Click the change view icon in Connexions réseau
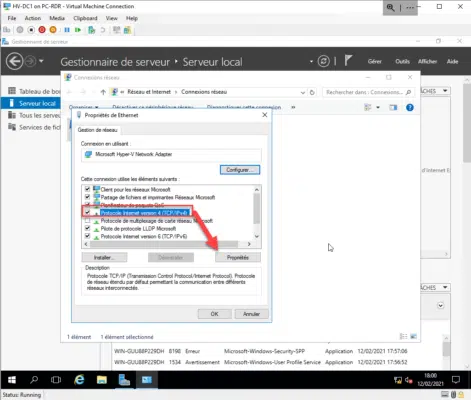Screen dimensions: 471x400 tap(368, 107)
